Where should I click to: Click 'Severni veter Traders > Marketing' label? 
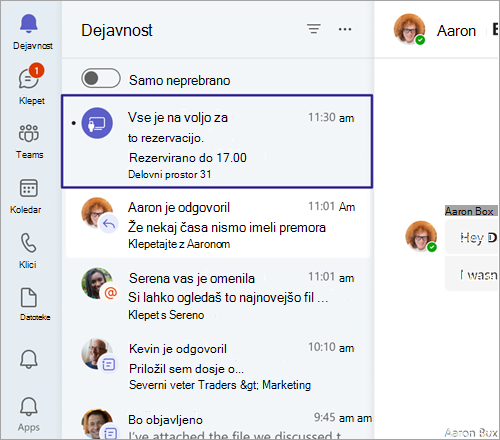(x=220, y=385)
